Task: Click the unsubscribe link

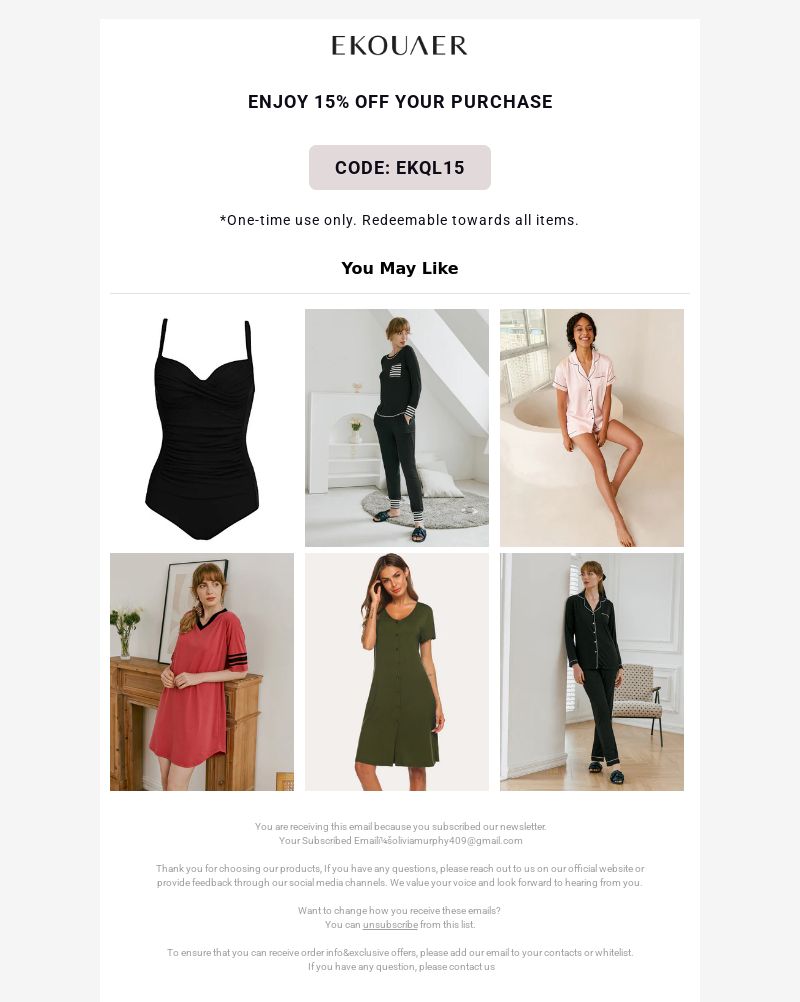Action: (x=390, y=925)
